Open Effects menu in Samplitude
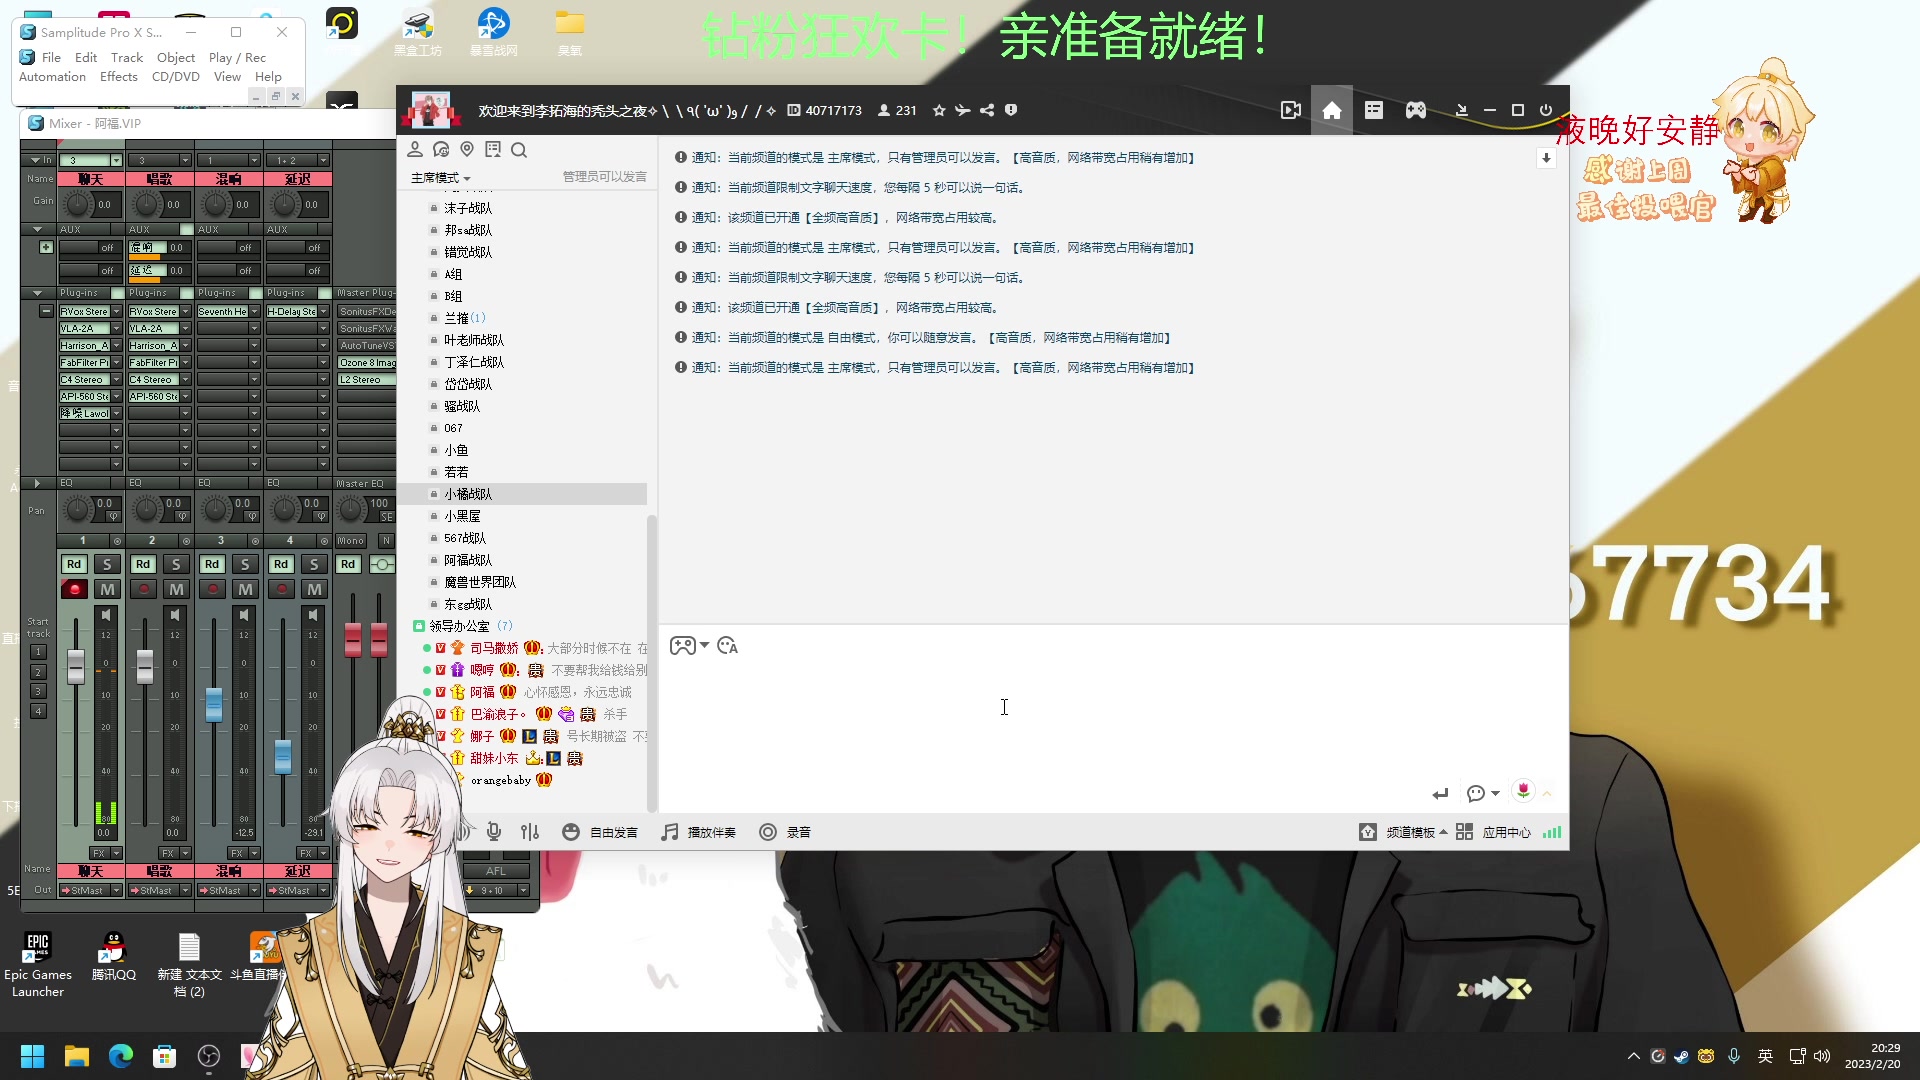The image size is (1920, 1080). tap(119, 76)
